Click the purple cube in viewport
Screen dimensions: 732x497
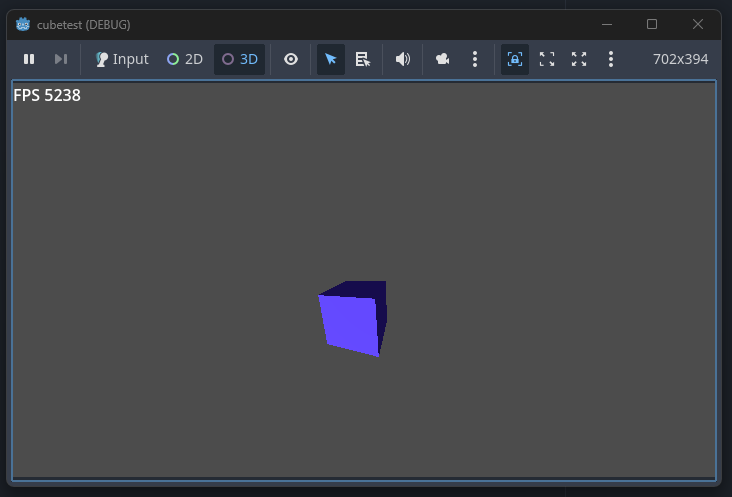pos(352,319)
